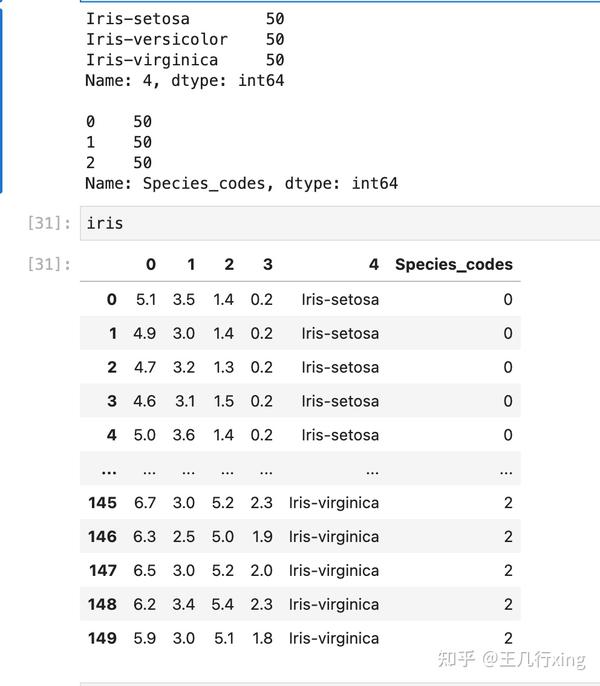The width and height of the screenshot is (600, 686).
Task: Select the 5.4 value in row 148
Action: [221, 604]
